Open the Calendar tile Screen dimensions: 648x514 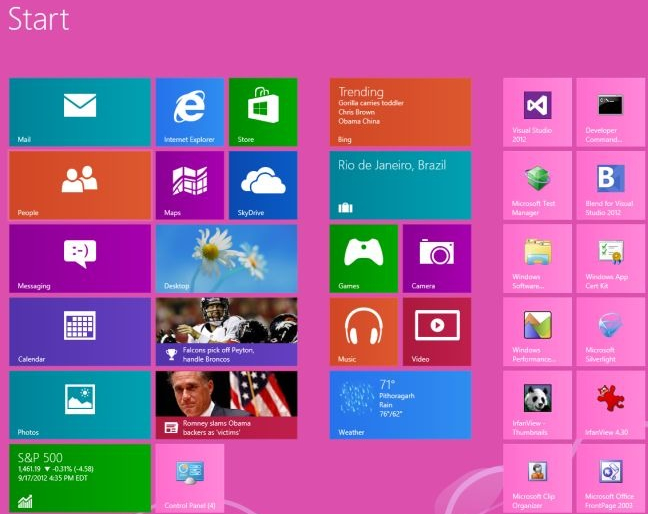(80, 332)
